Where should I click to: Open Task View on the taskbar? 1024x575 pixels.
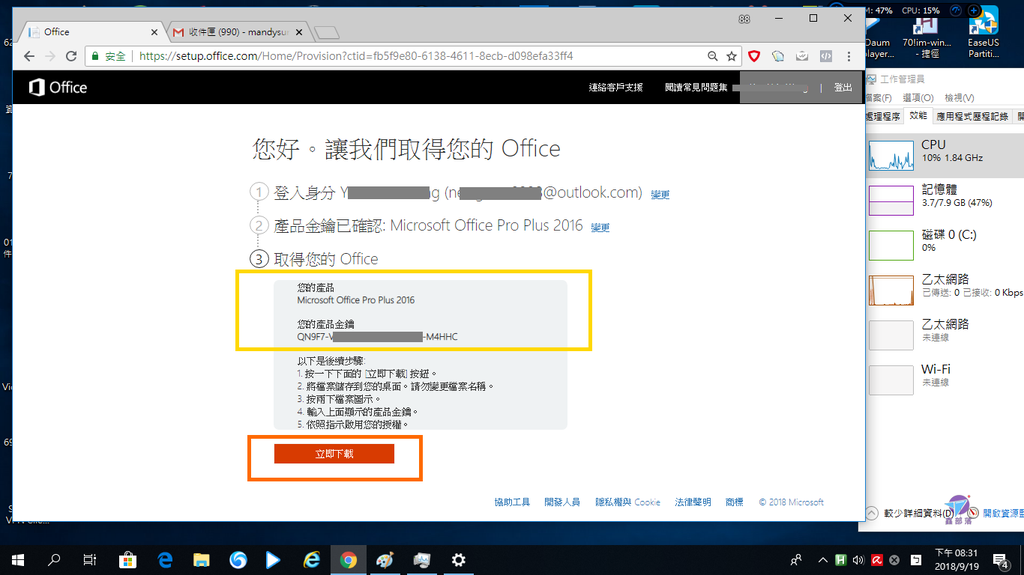tap(90, 560)
